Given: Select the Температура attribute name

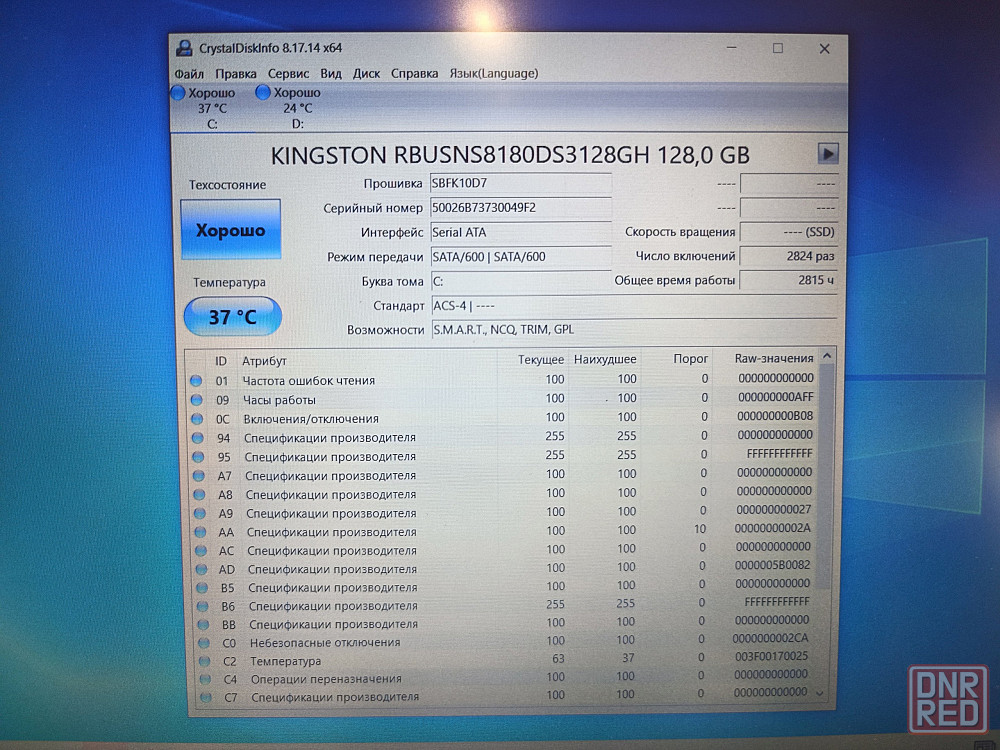Looking at the screenshot, I should [x=285, y=661].
